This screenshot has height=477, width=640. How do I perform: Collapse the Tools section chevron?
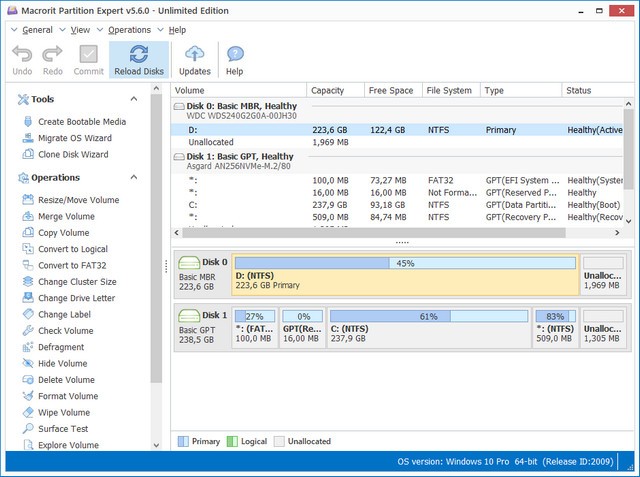point(137,100)
